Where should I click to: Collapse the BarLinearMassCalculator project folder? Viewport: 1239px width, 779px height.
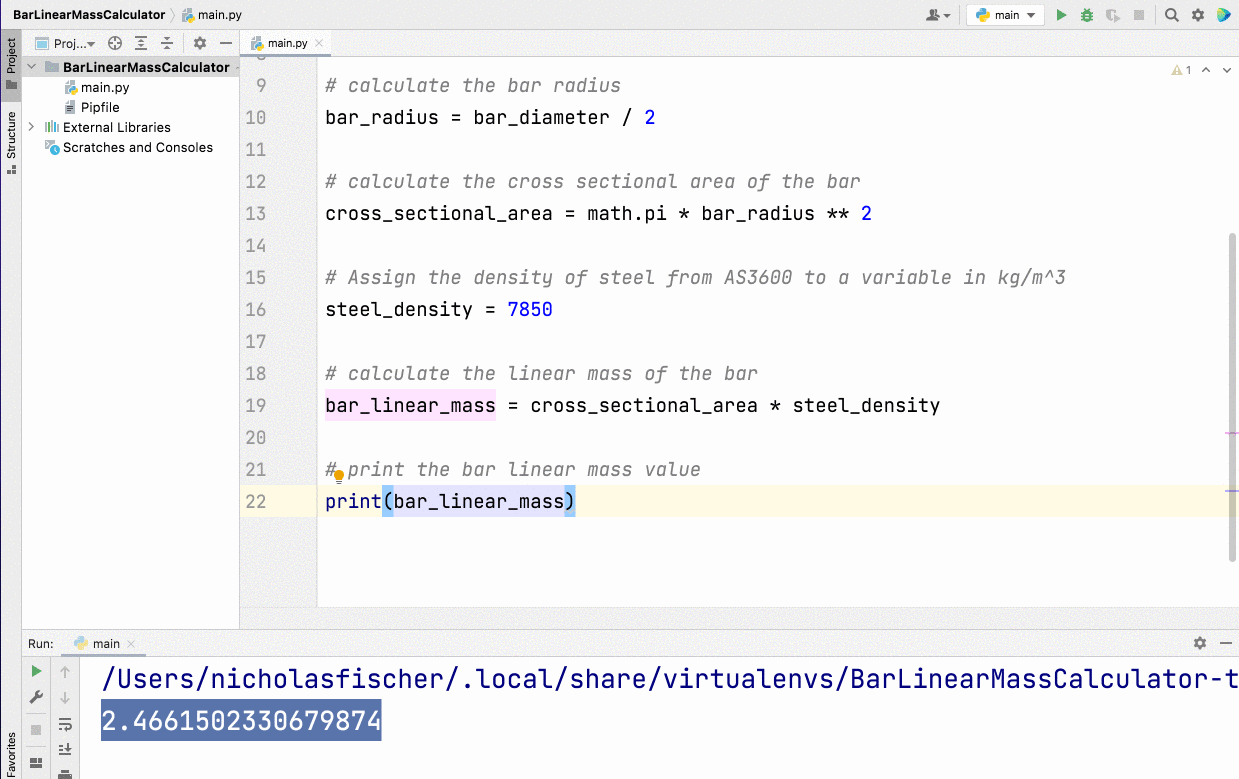pyautogui.click(x=31, y=67)
